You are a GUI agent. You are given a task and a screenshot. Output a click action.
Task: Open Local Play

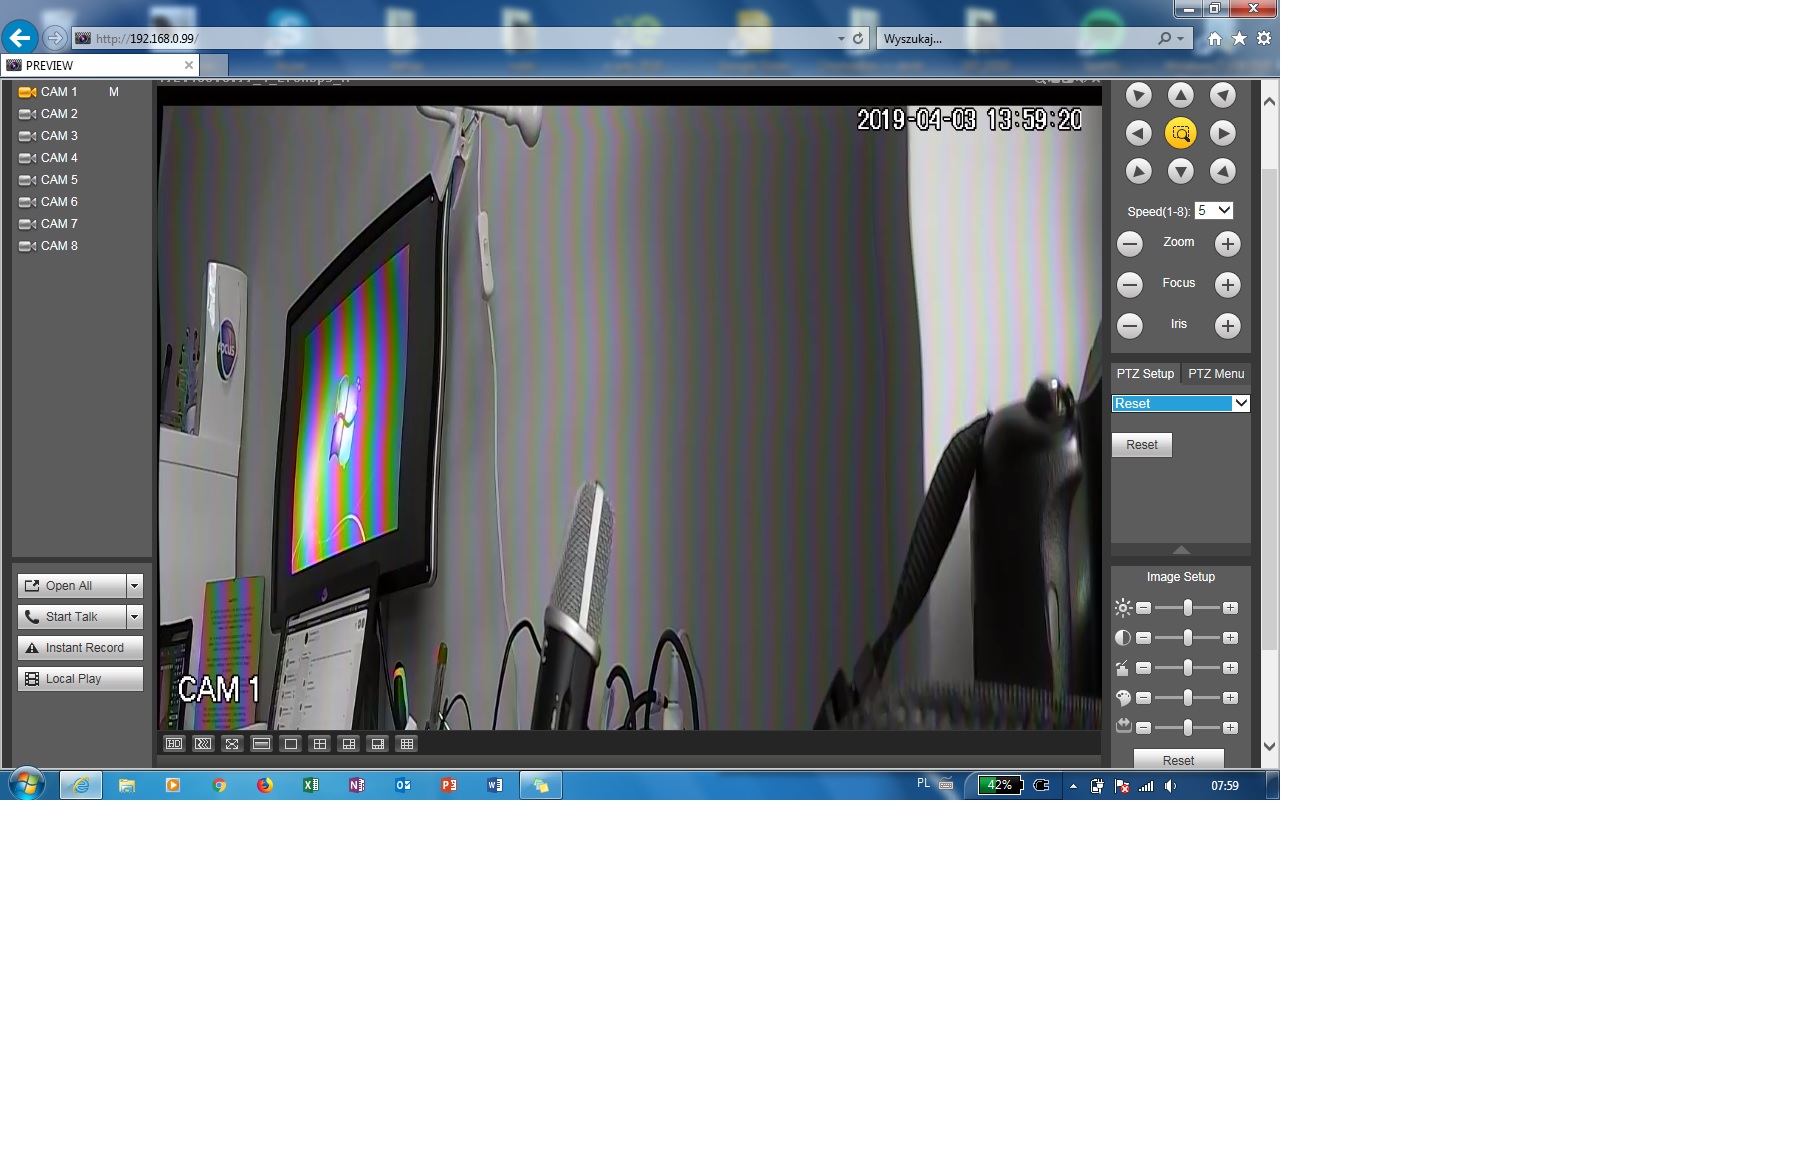tap(80, 679)
